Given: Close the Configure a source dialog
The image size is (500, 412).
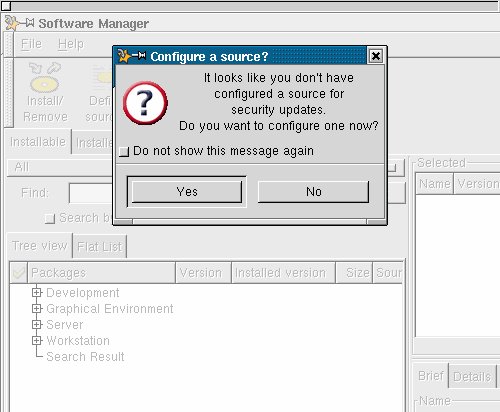Looking at the screenshot, I should (376, 56).
